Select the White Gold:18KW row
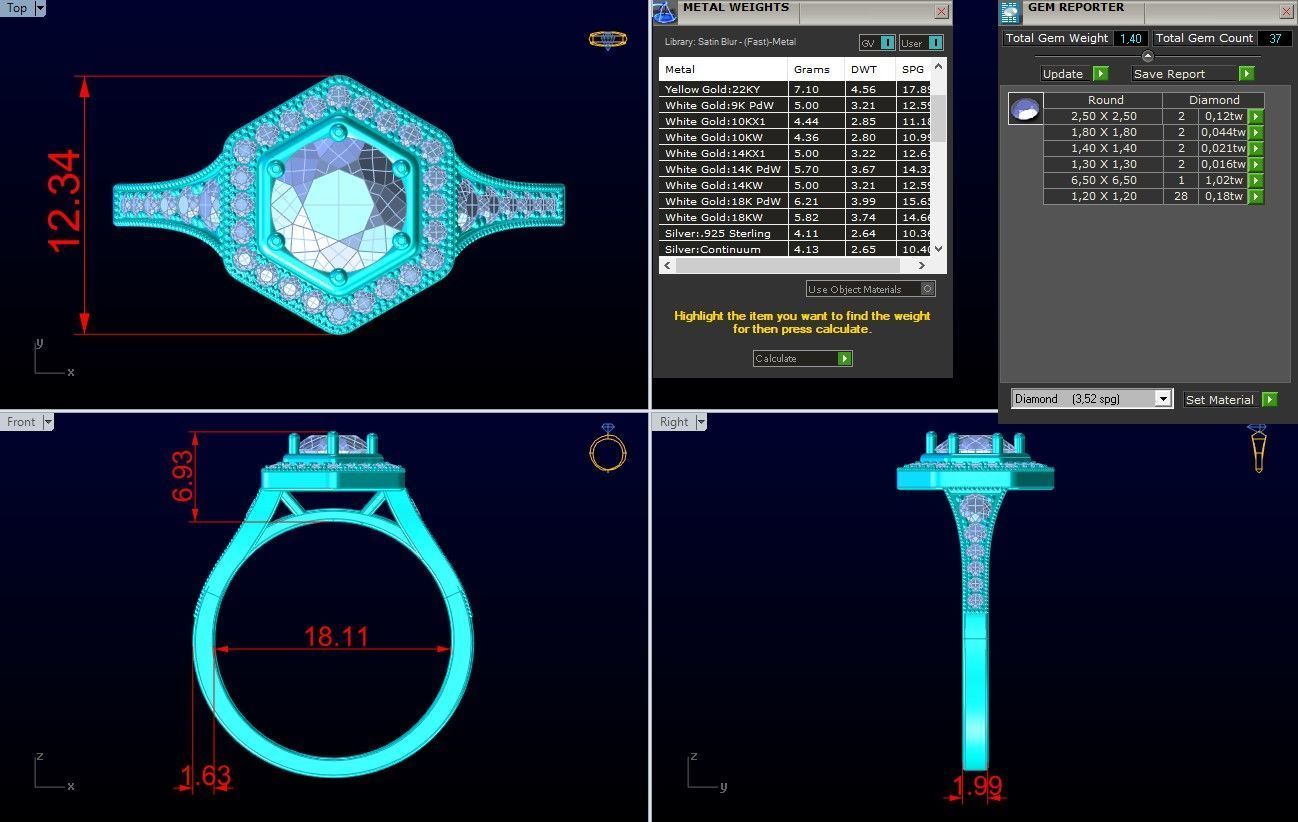The width and height of the screenshot is (1298, 822). point(794,217)
